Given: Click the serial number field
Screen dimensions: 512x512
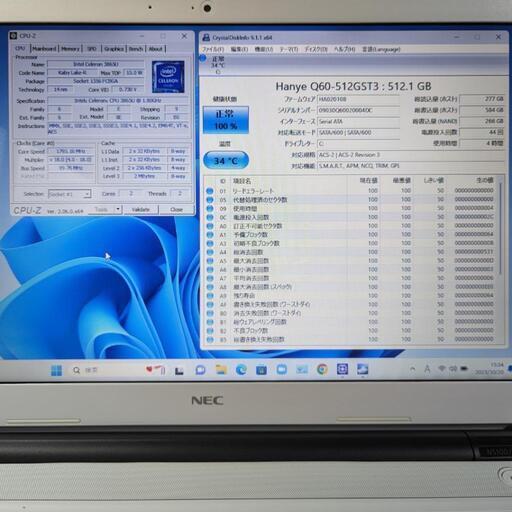Looking at the screenshot, I should (x=358, y=110).
